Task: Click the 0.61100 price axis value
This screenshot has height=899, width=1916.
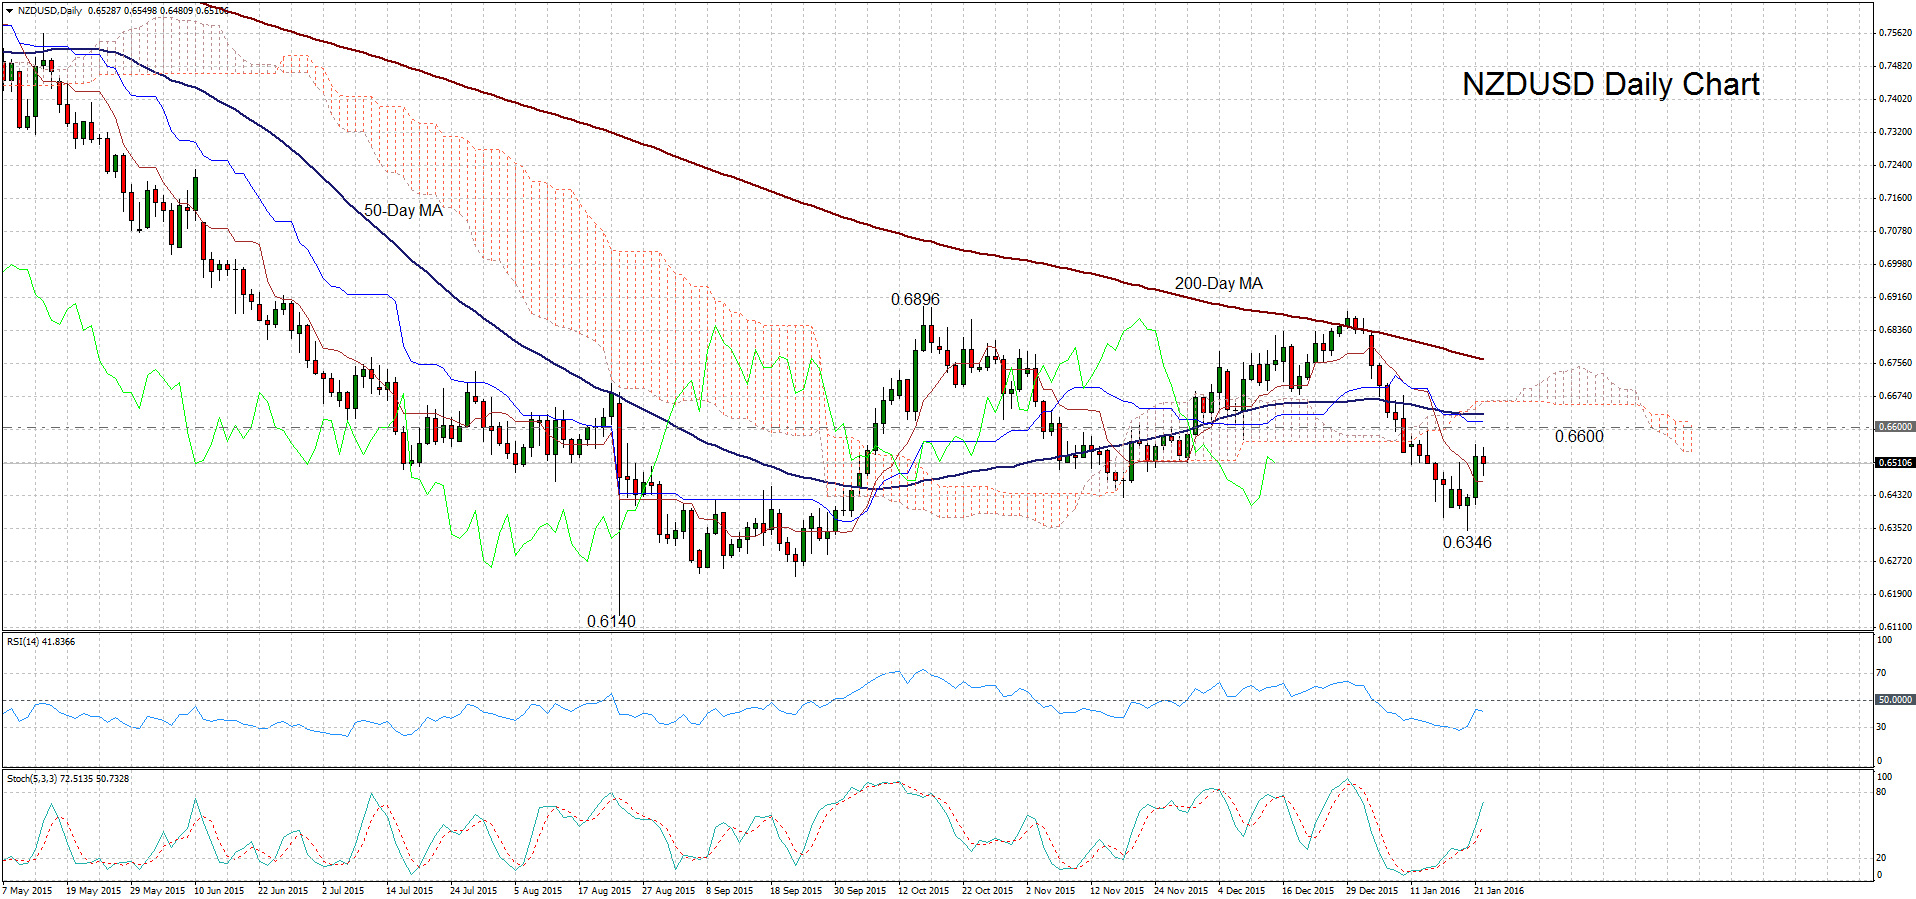Action: pos(1895,626)
